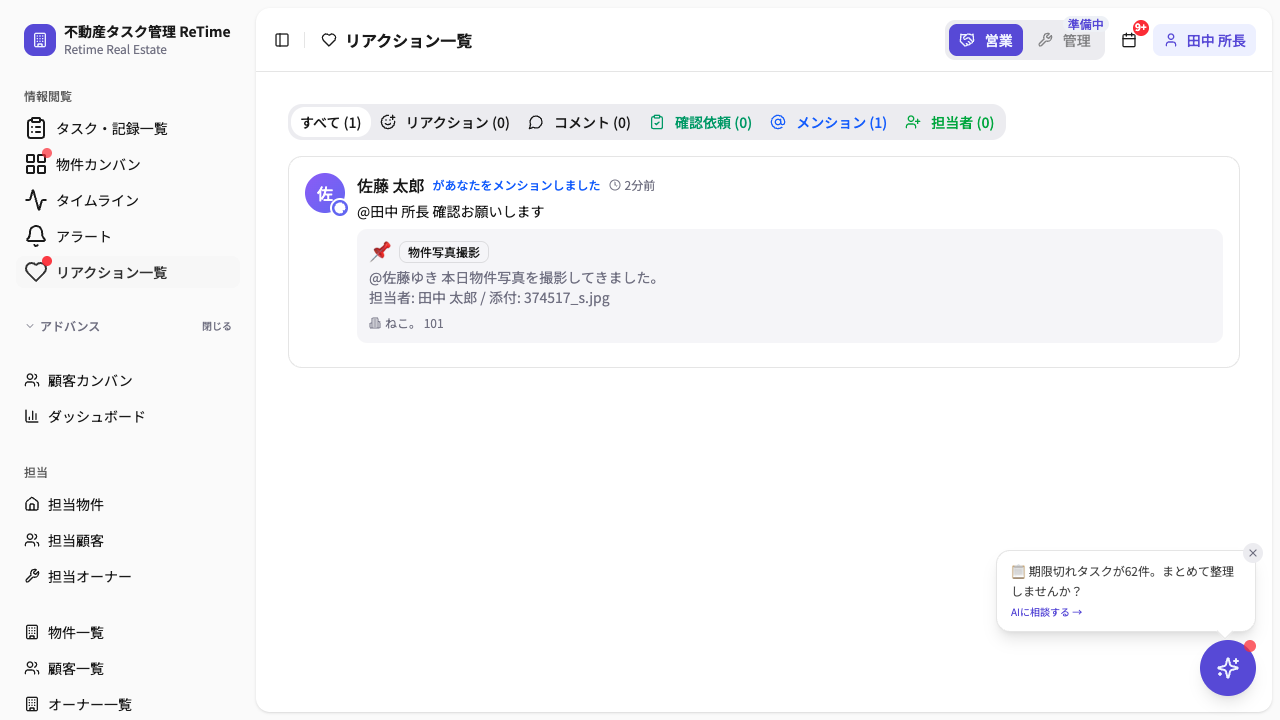Toggle the sidebar panel icon
Viewport: 1280px width, 720px height.
(282, 40)
